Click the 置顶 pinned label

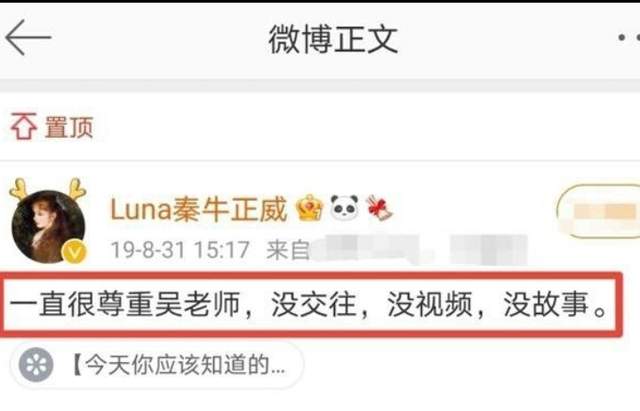coord(69,127)
